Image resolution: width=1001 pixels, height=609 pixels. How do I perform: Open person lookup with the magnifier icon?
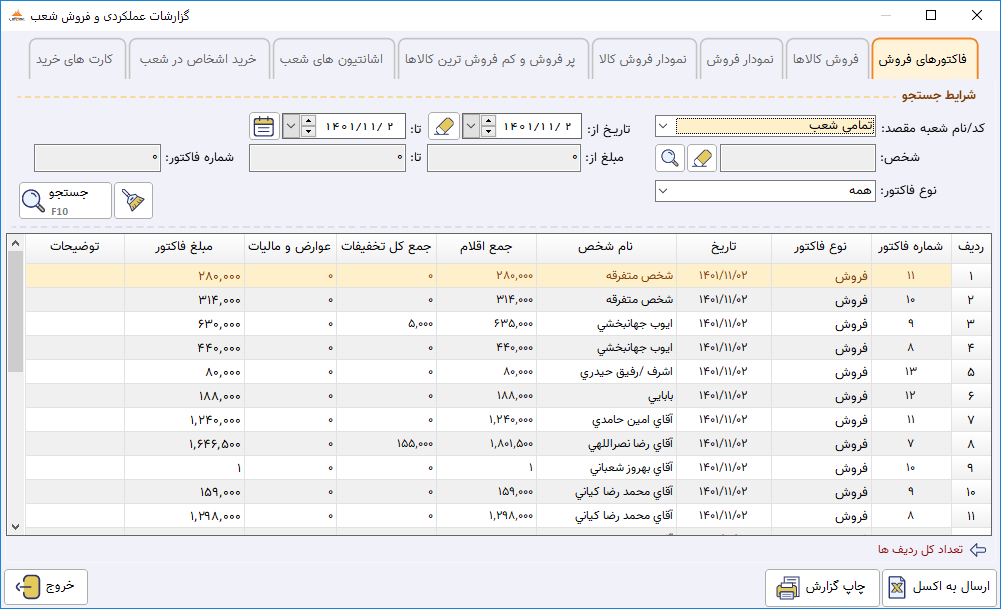pyautogui.click(x=670, y=158)
